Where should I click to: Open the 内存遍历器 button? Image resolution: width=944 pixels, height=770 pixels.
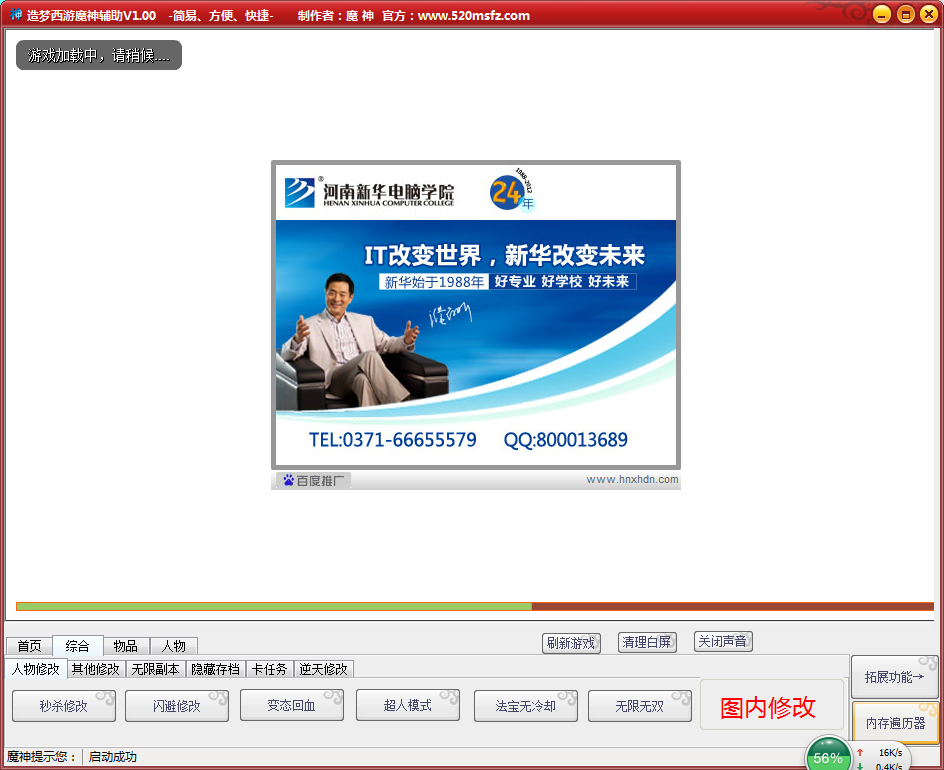click(896, 722)
